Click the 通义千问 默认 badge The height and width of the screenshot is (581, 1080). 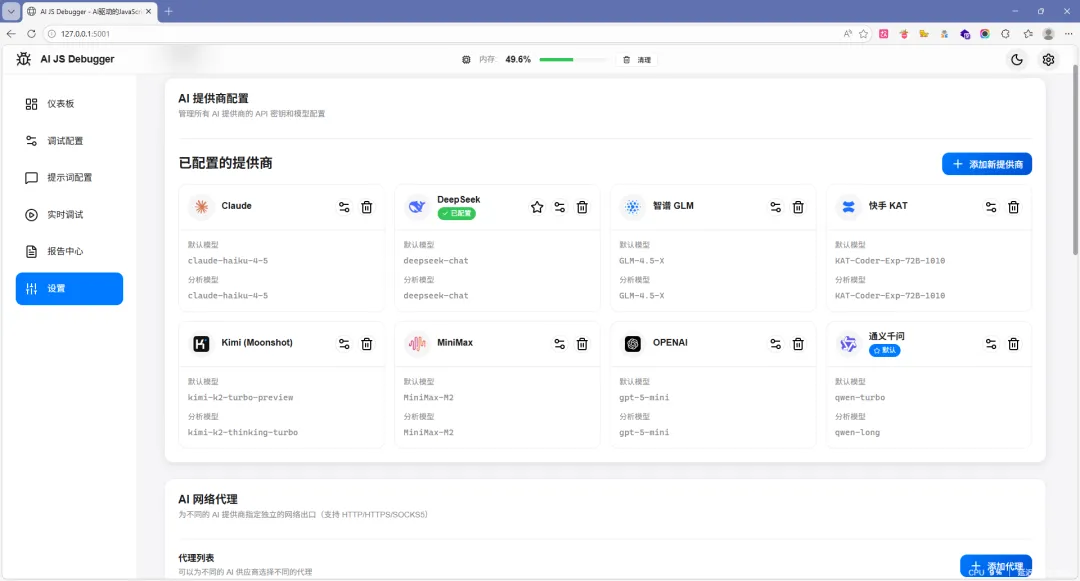tap(884, 350)
